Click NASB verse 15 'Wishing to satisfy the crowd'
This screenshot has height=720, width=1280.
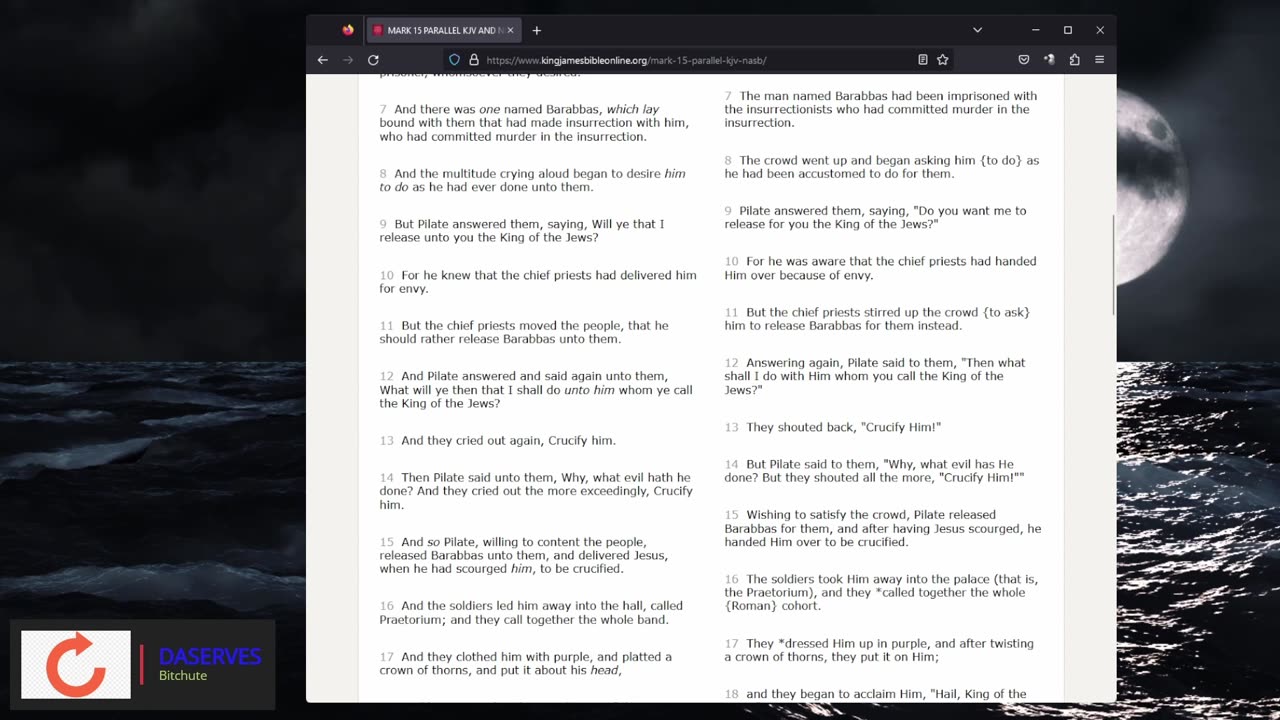pyautogui.click(x=883, y=529)
